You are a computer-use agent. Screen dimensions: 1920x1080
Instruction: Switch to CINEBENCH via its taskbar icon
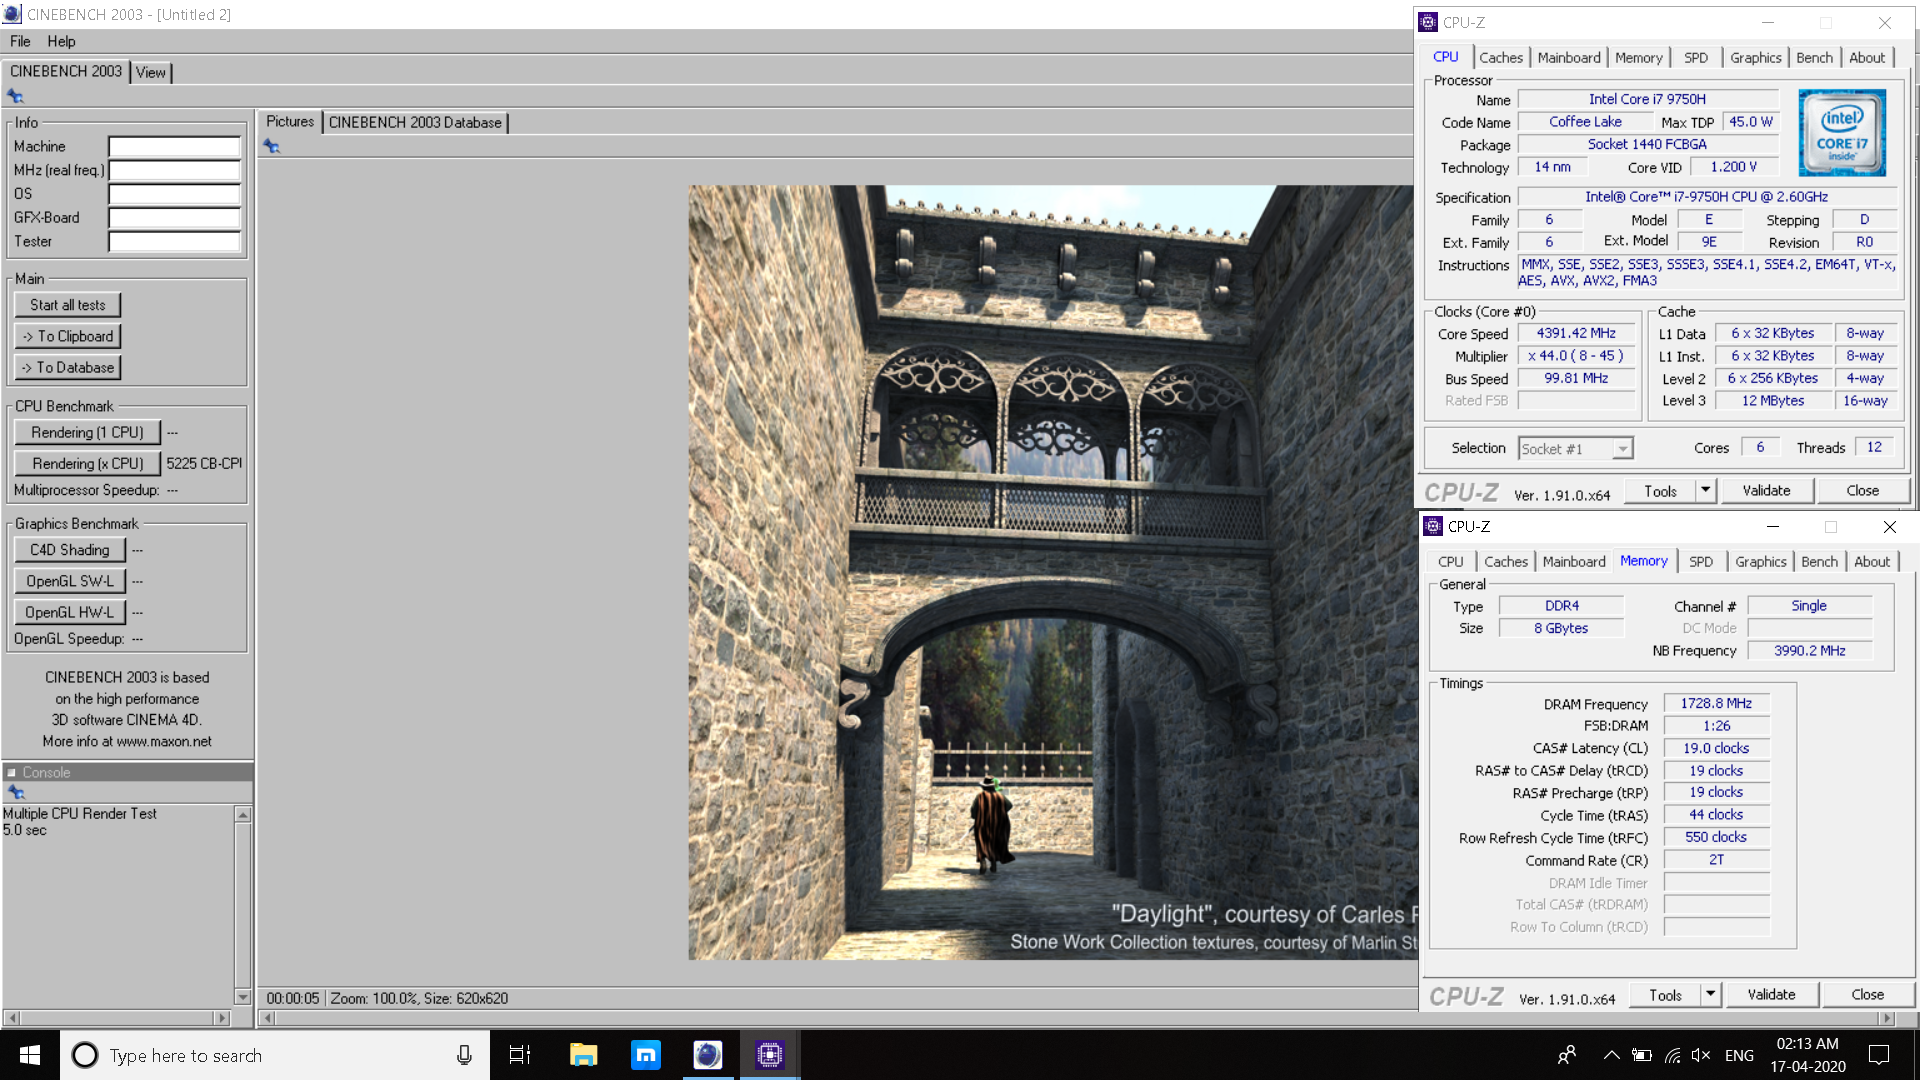[x=708, y=1055]
